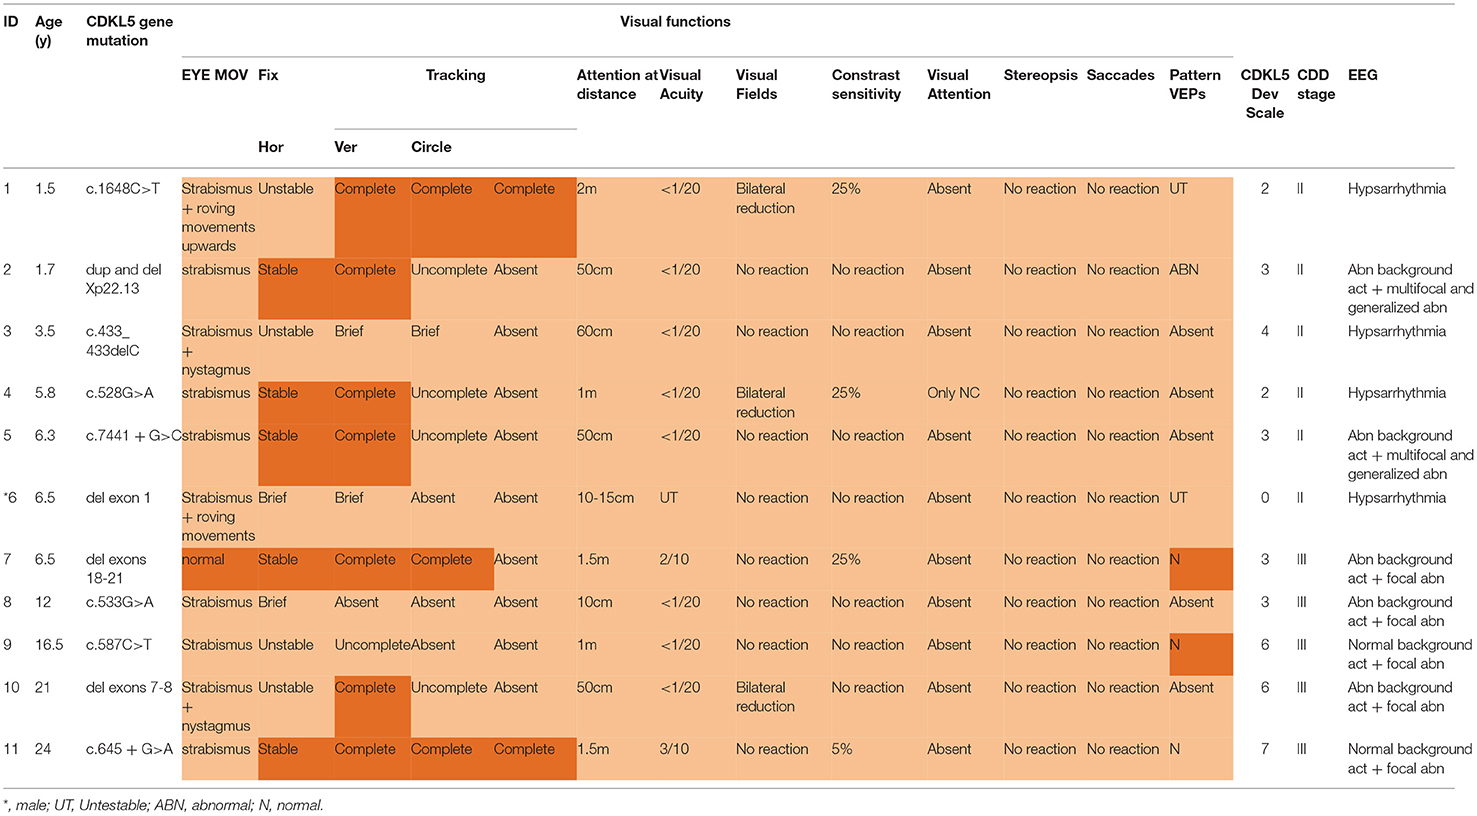
Task: Click the footnote abbreviation legend
Action: 163,805
